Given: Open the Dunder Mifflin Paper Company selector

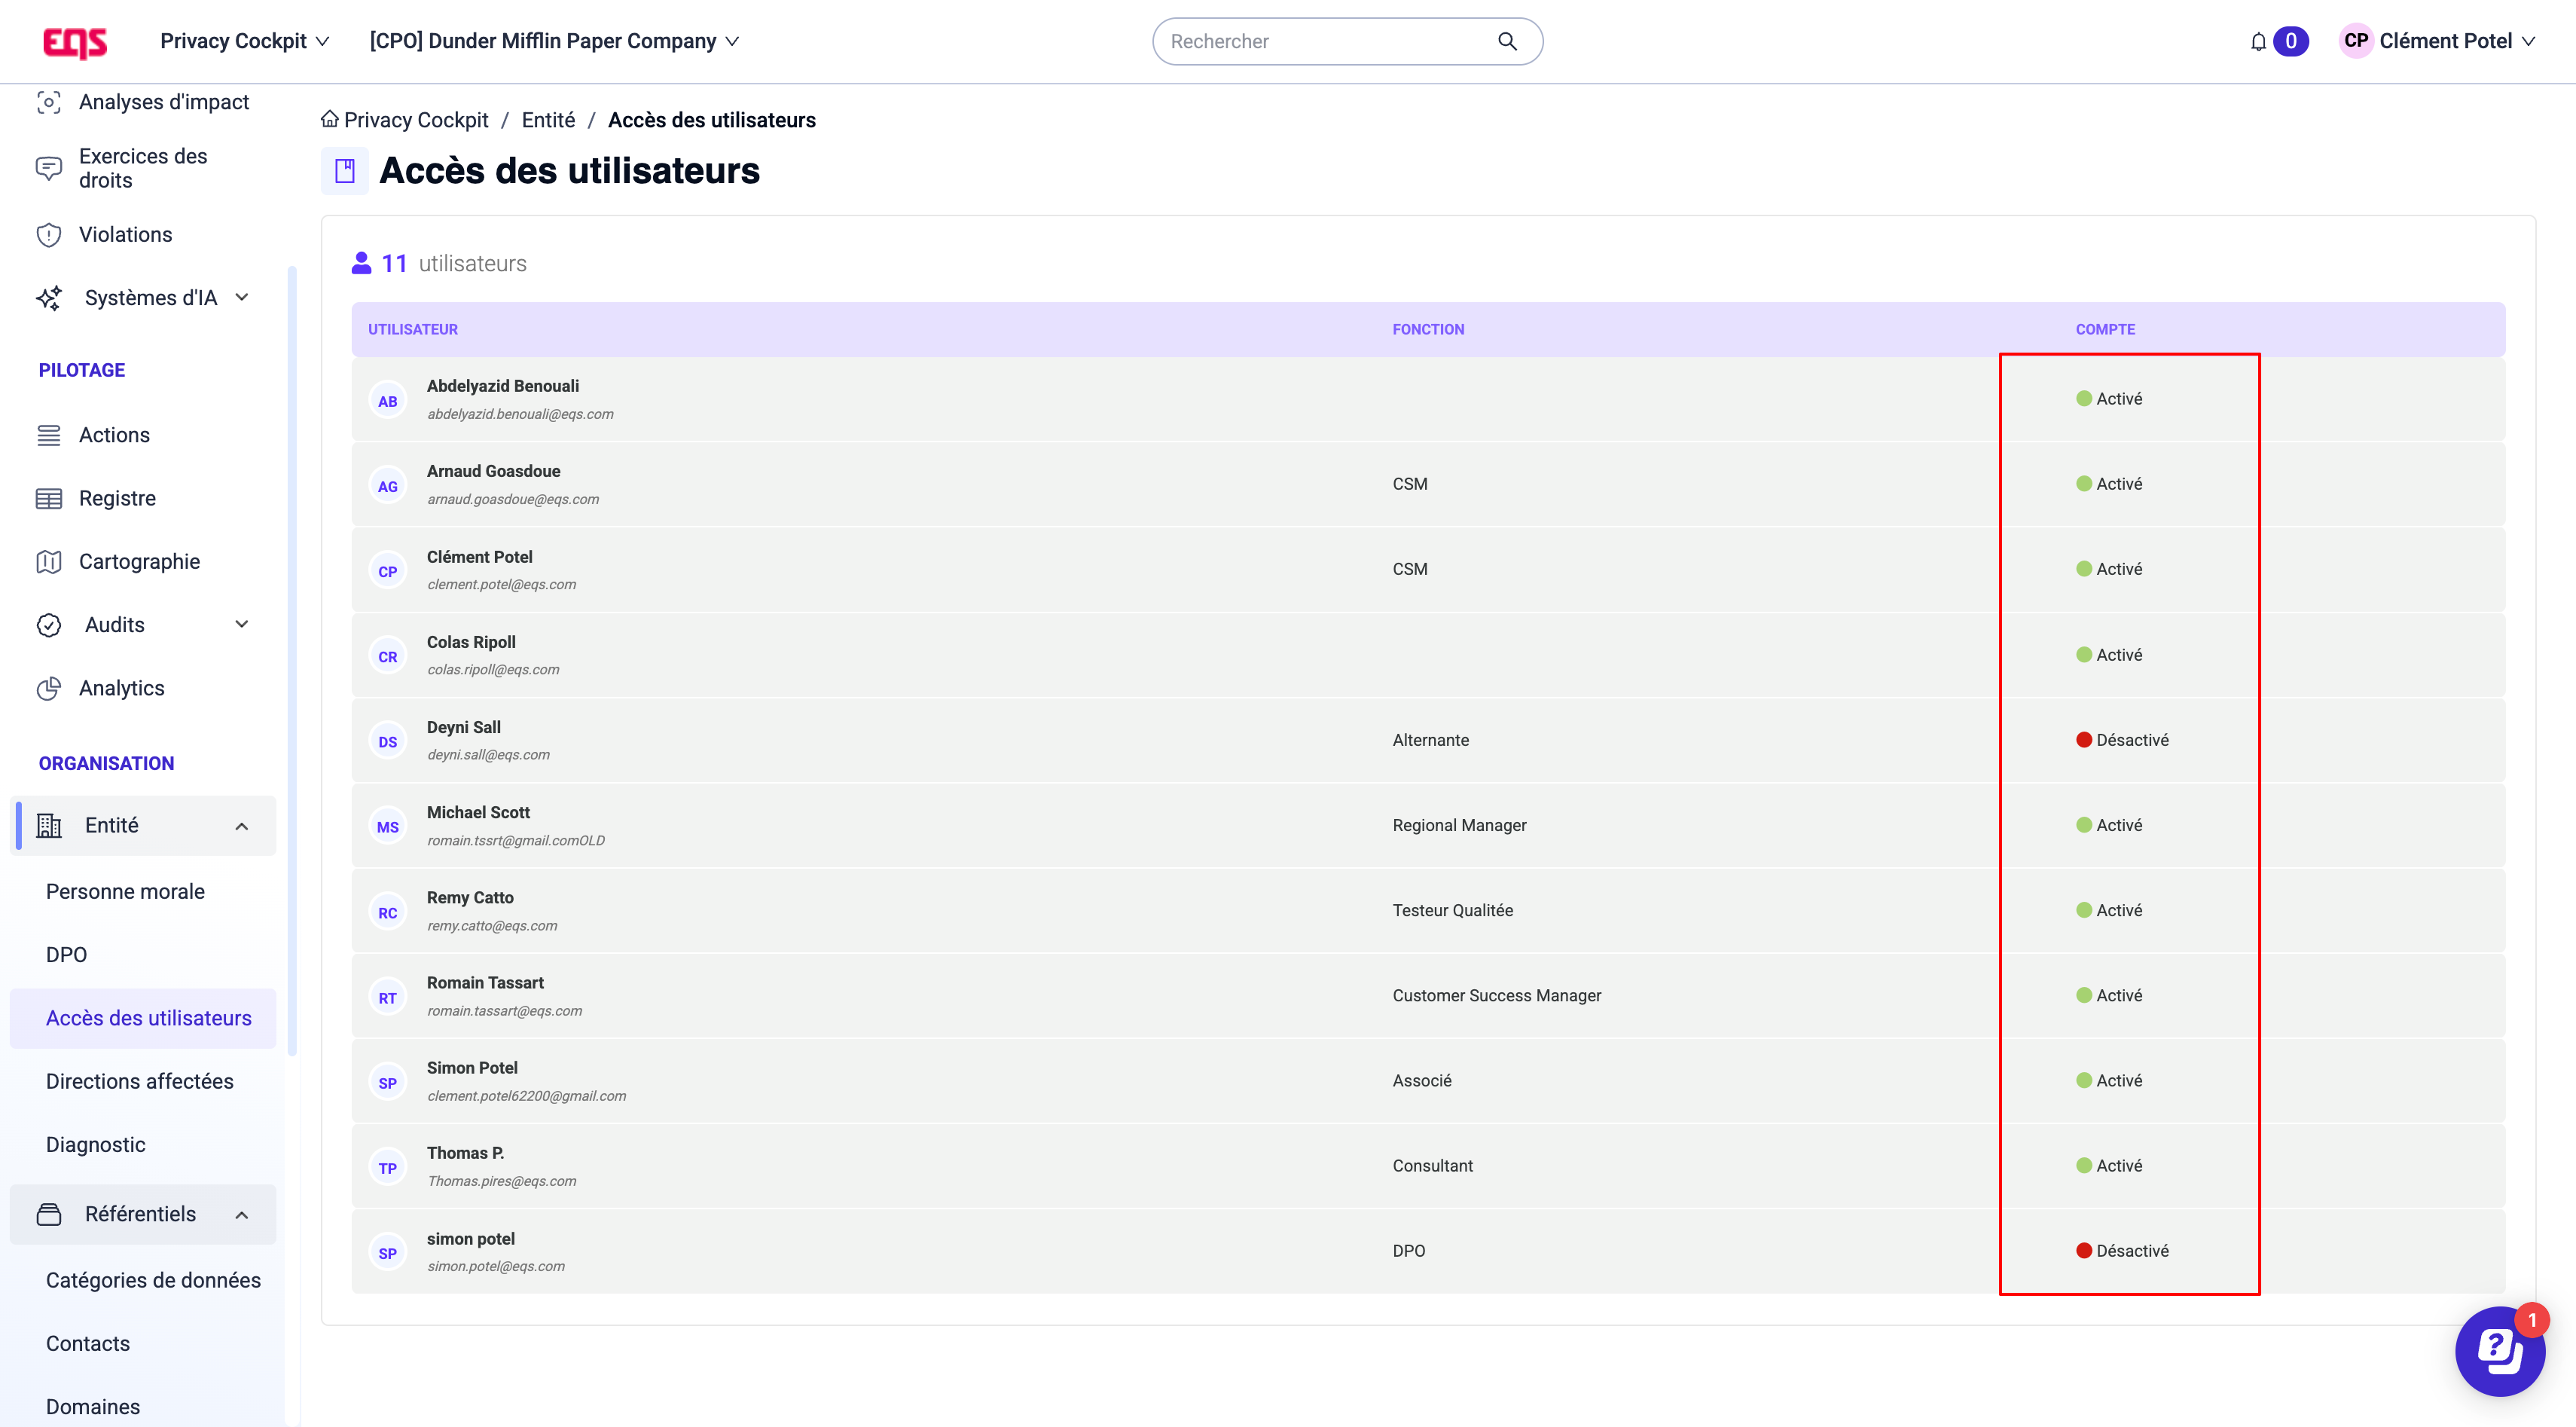Looking at the screenshot, I should pyautogui.click(x=554, y=41).
